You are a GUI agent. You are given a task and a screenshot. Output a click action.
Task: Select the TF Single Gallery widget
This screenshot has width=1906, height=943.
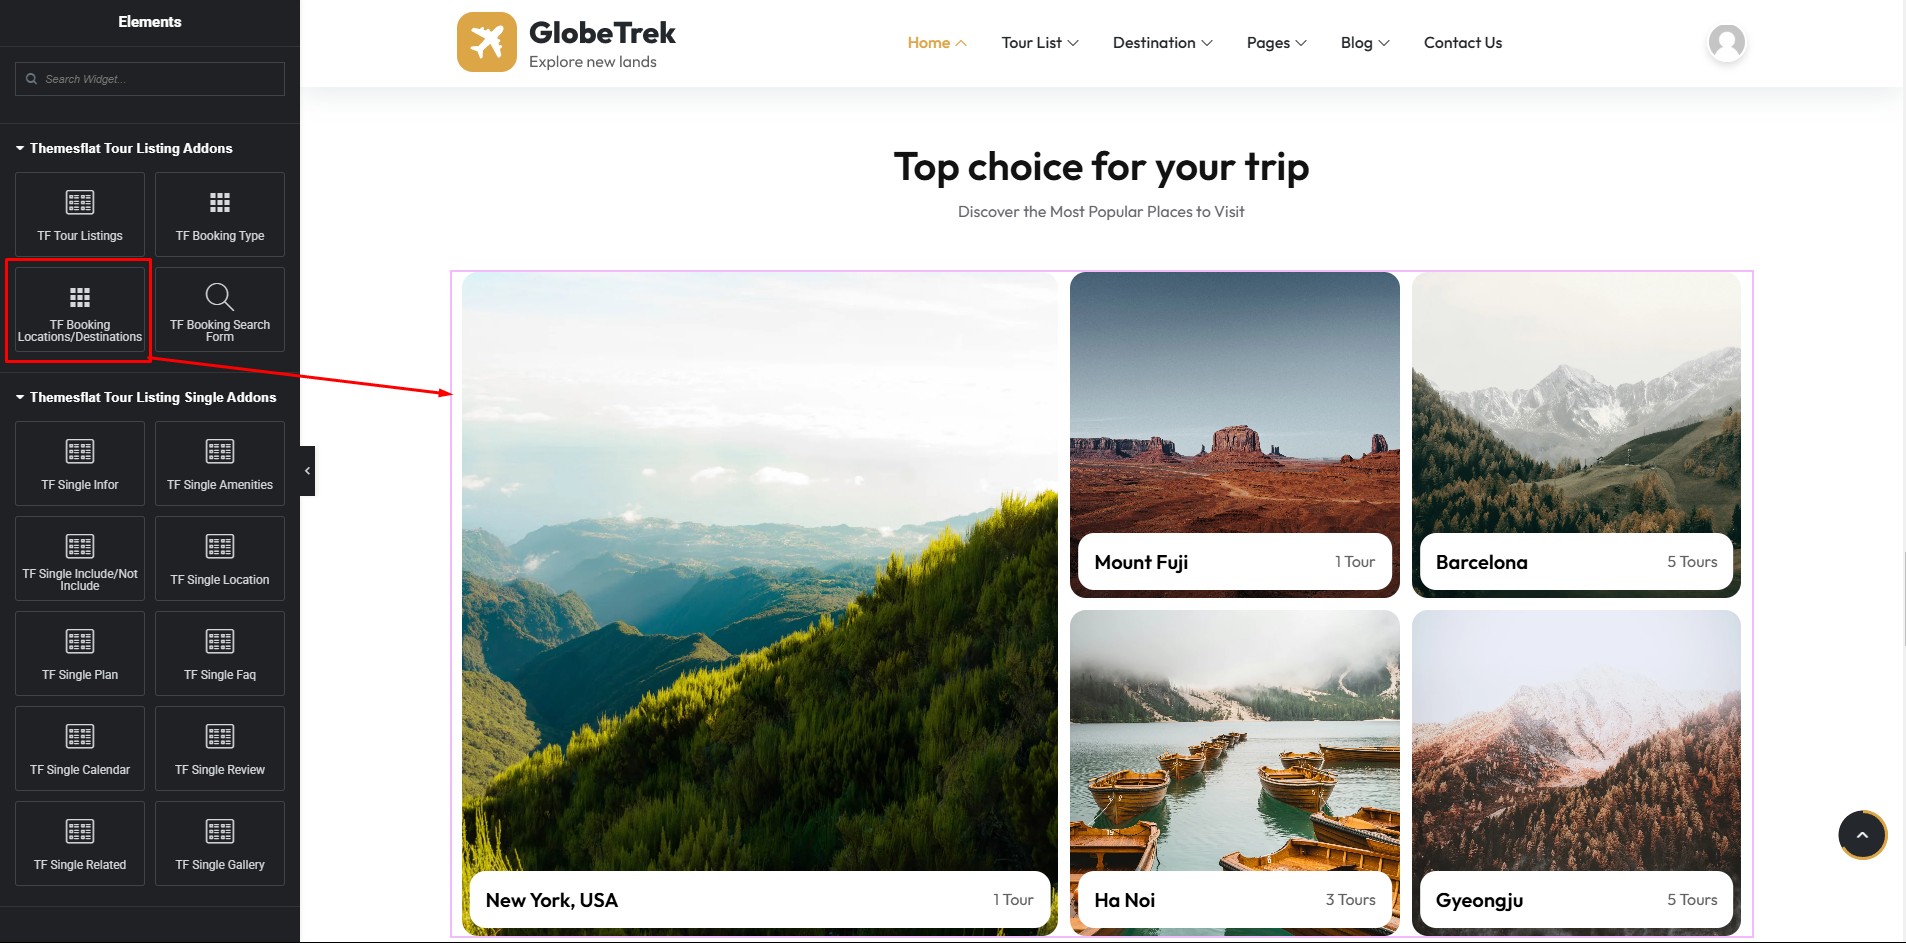pyautogui.click(x=220, y=843)
